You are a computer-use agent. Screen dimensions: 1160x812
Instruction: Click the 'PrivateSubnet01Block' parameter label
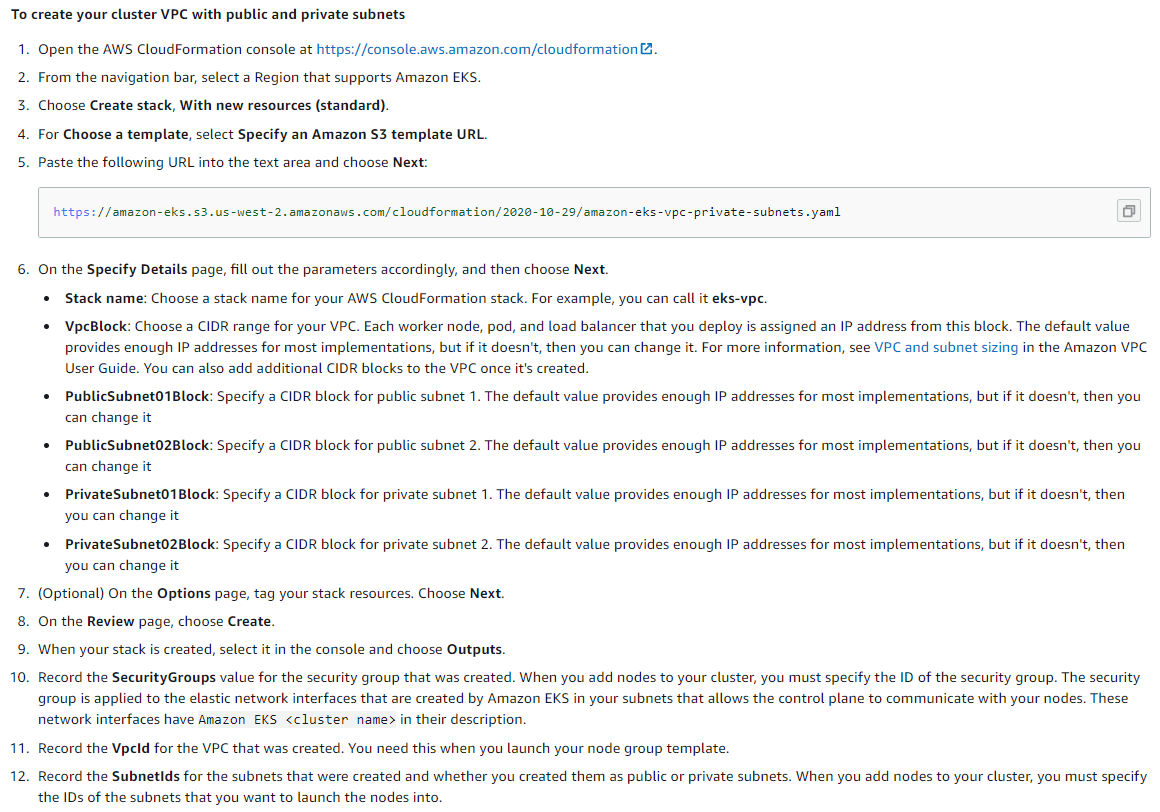coord(140,494)
